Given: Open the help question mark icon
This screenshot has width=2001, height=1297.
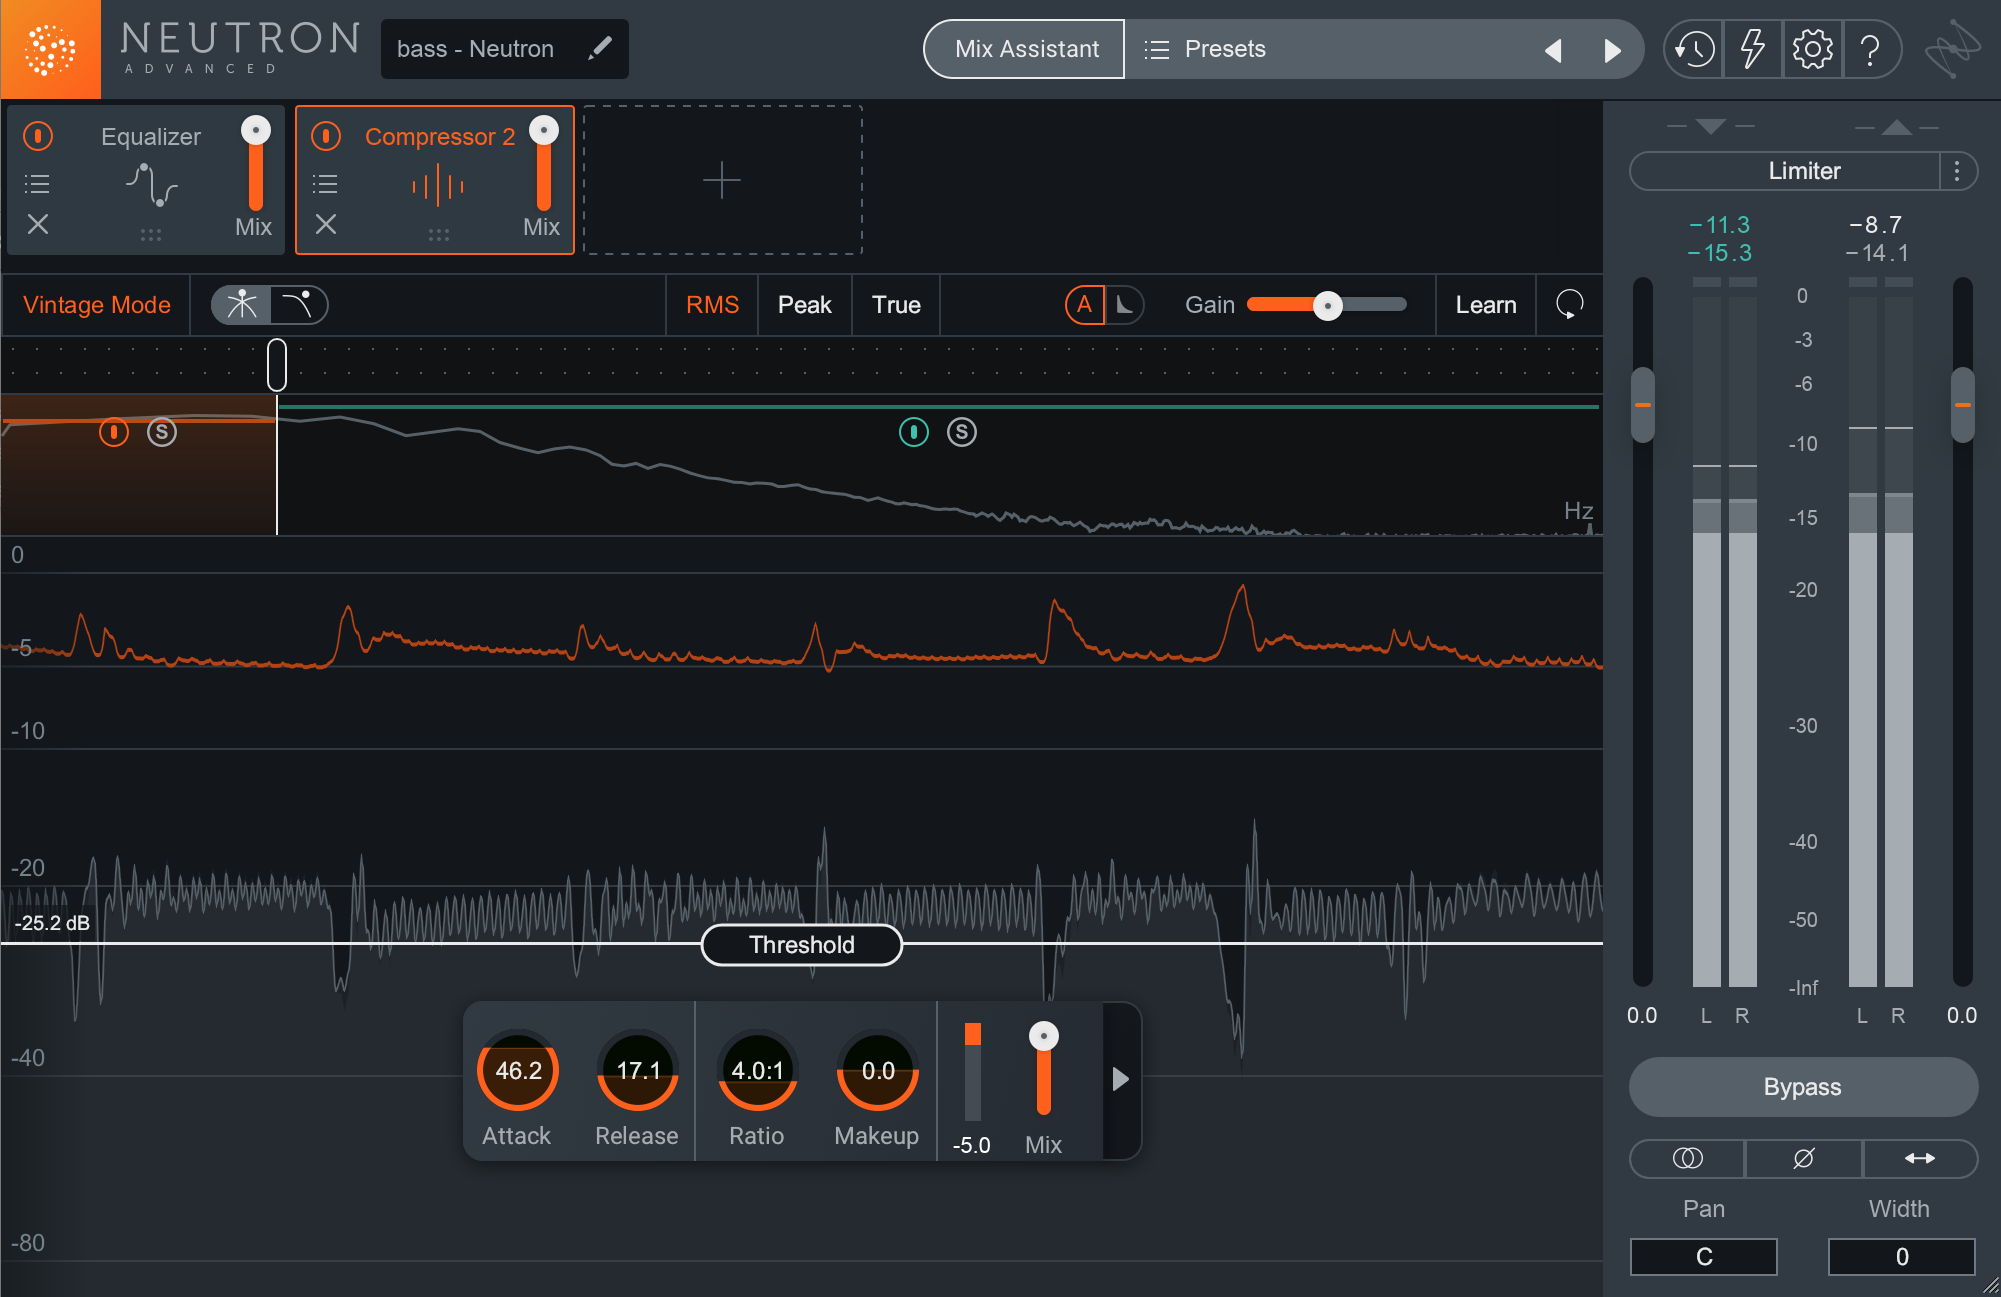Looking at the screenshot, I should point(1870,49).
